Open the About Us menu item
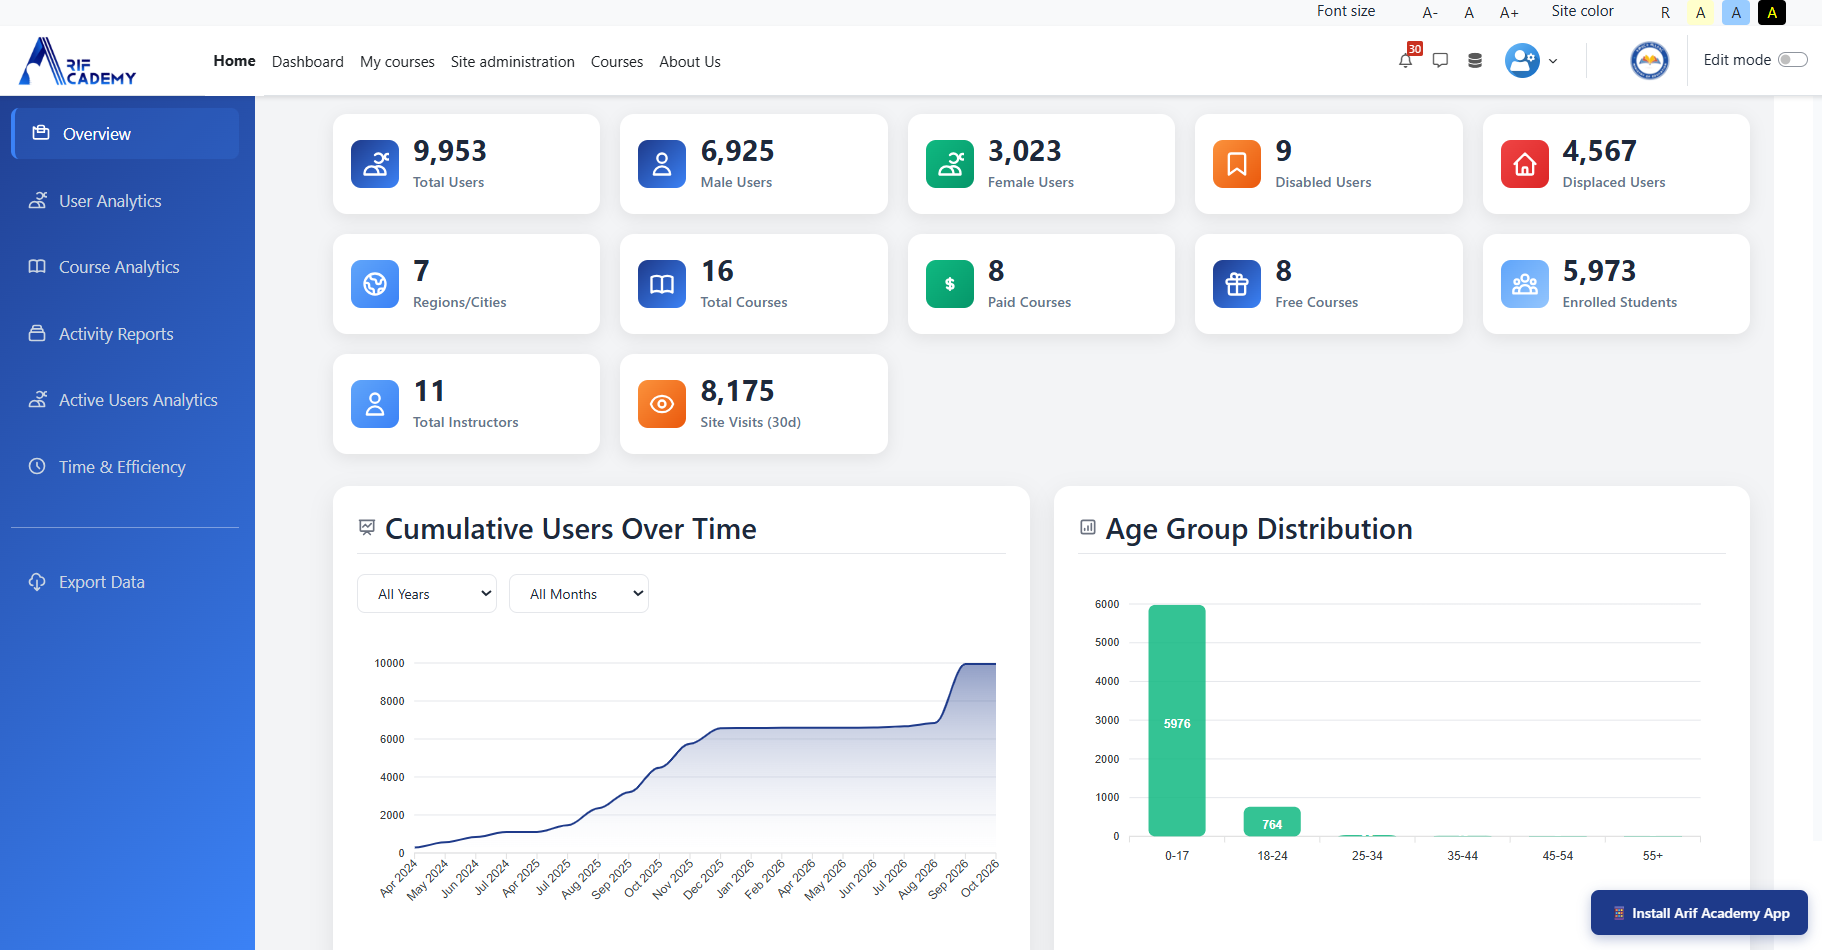This screenshot has width=1822, height=950. (x=690, y=62)
